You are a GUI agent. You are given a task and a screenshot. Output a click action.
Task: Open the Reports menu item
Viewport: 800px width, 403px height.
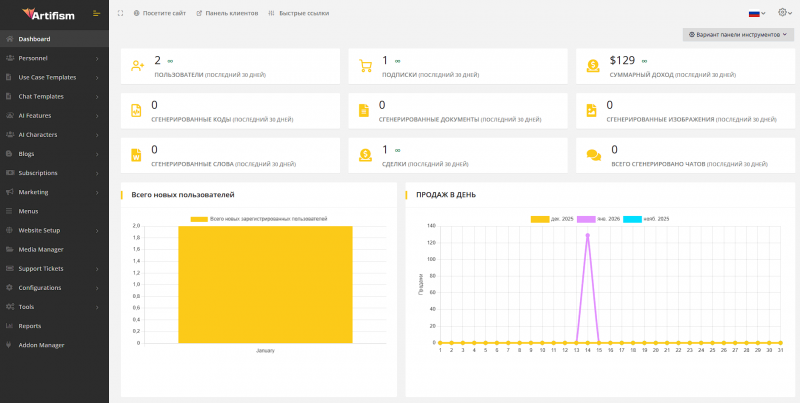pyautogui.click(x=54, y=326)
